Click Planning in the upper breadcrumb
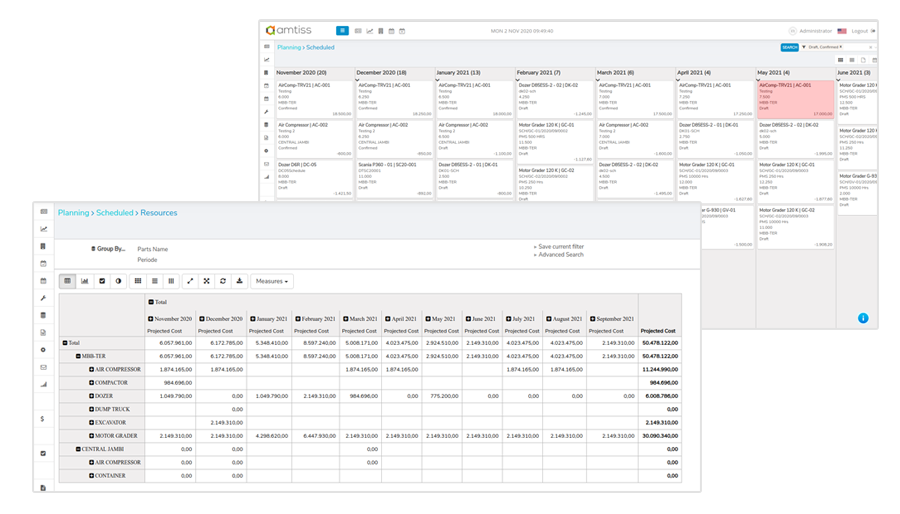 [288, 47]
